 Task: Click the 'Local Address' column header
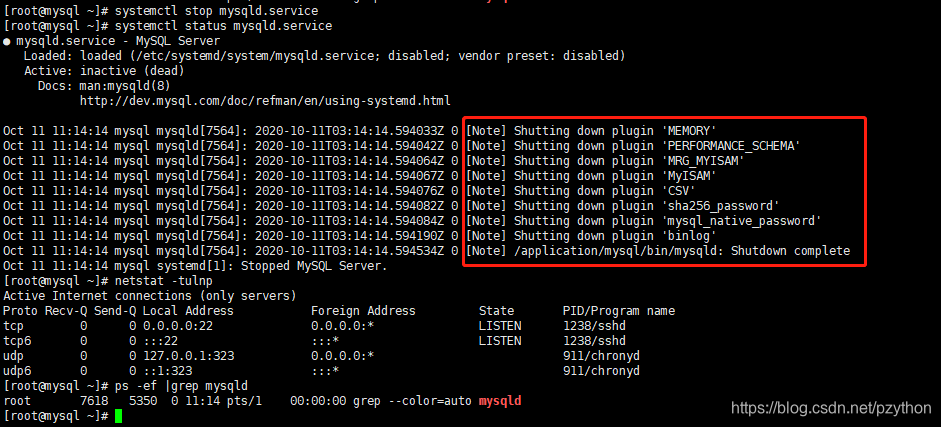click(x=188, y=311)
